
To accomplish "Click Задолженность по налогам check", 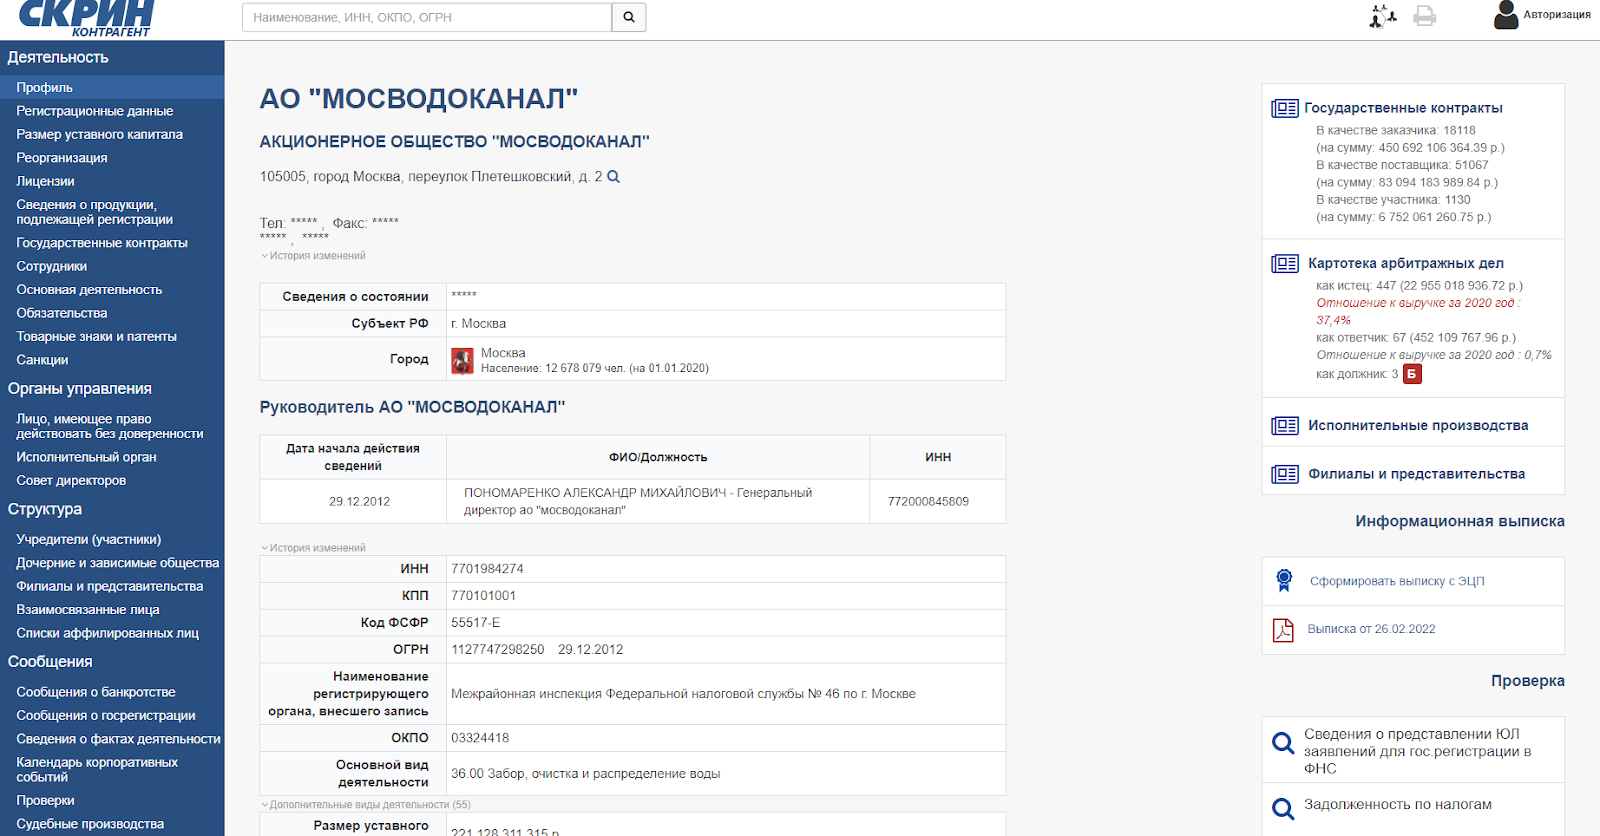I will pos(1397,804).
